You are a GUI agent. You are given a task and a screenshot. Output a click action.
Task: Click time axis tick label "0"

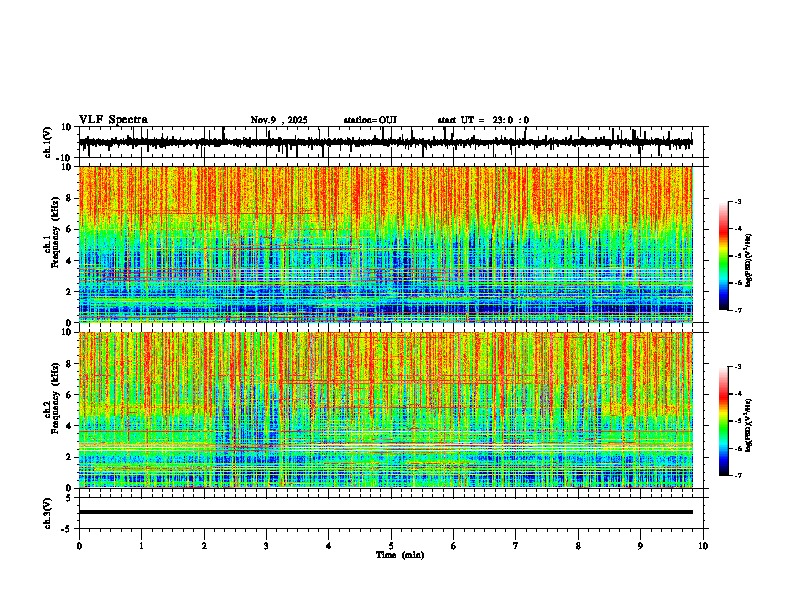[79, 546]
